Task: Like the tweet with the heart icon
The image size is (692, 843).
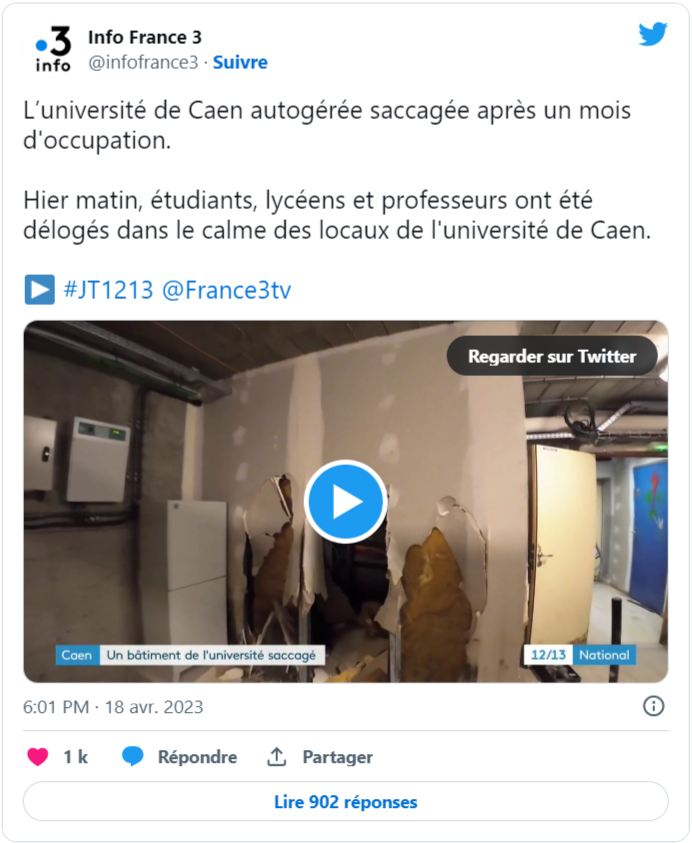Action: [38, 756]
